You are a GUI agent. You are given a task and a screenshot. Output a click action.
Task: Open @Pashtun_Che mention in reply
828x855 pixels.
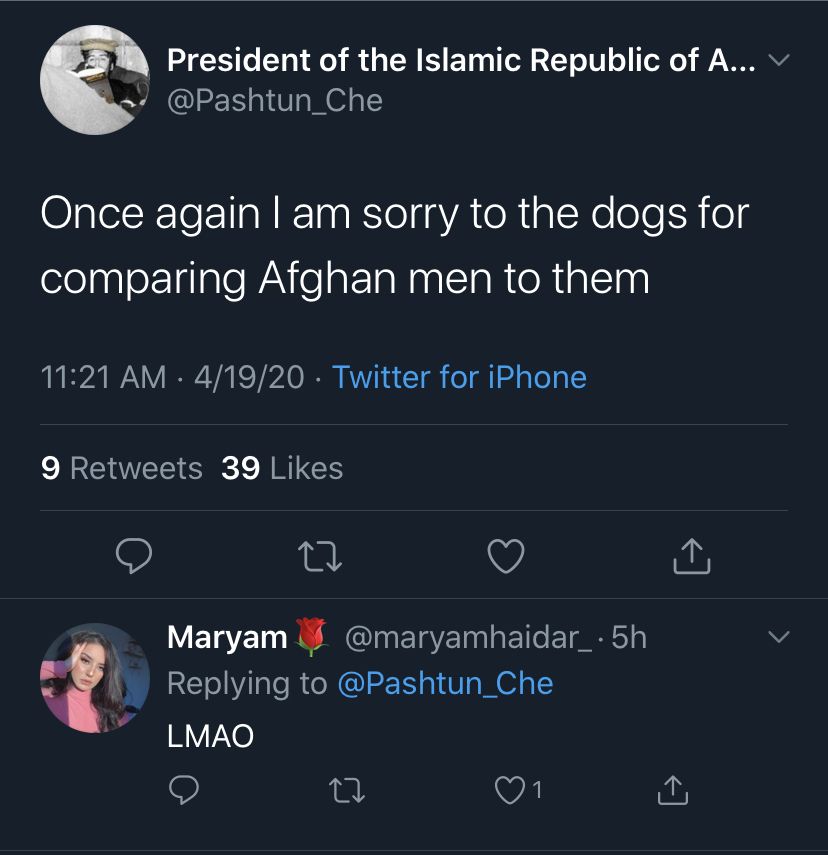(445, 683)
